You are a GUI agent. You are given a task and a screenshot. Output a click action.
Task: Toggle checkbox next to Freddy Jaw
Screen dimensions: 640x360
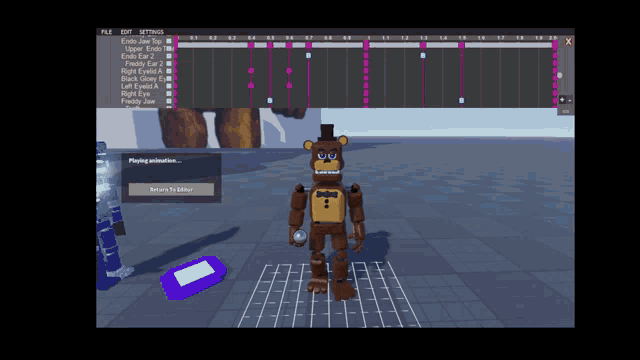[x=169, y=101]
